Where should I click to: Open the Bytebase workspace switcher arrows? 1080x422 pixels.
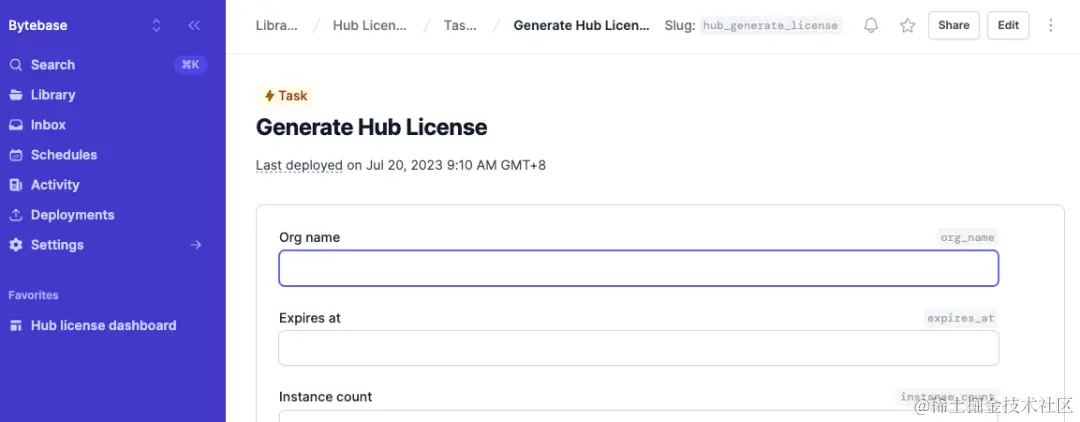[156, 25]
